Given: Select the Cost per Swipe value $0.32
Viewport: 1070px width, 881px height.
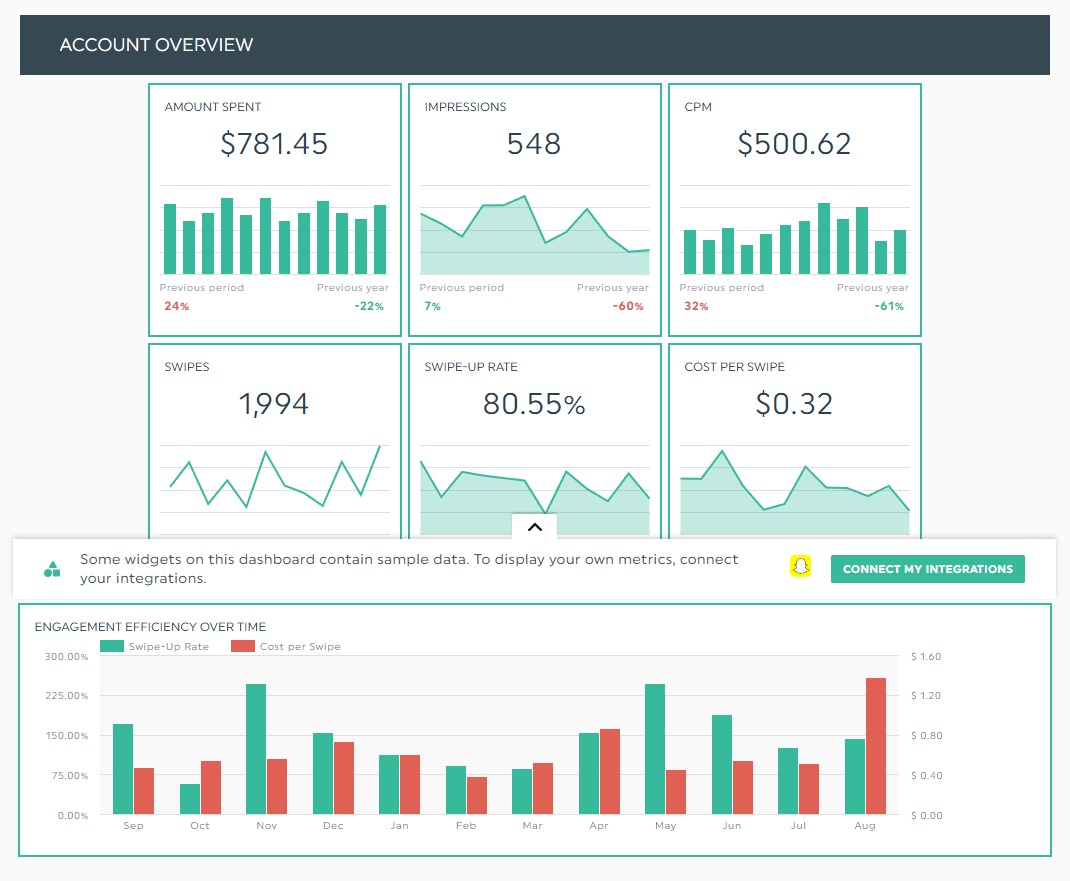Looking at the screenshot, I should (x=794, y=404).
